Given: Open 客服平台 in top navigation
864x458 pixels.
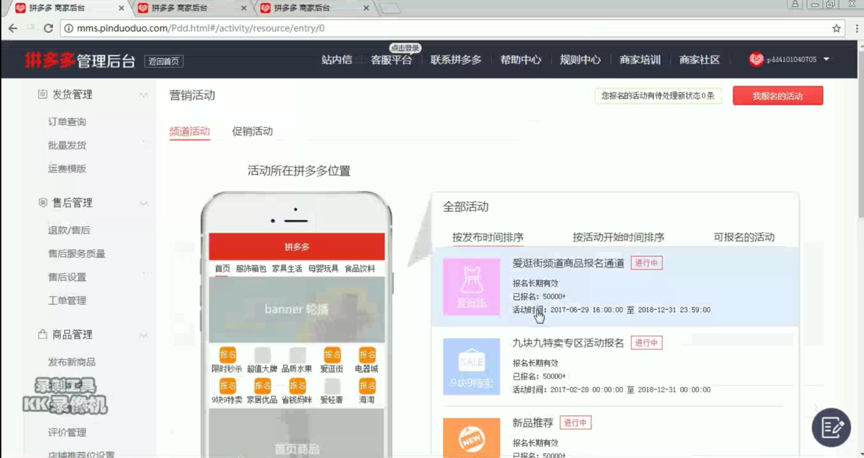Looking at the screenshot, I should (391, 60).
